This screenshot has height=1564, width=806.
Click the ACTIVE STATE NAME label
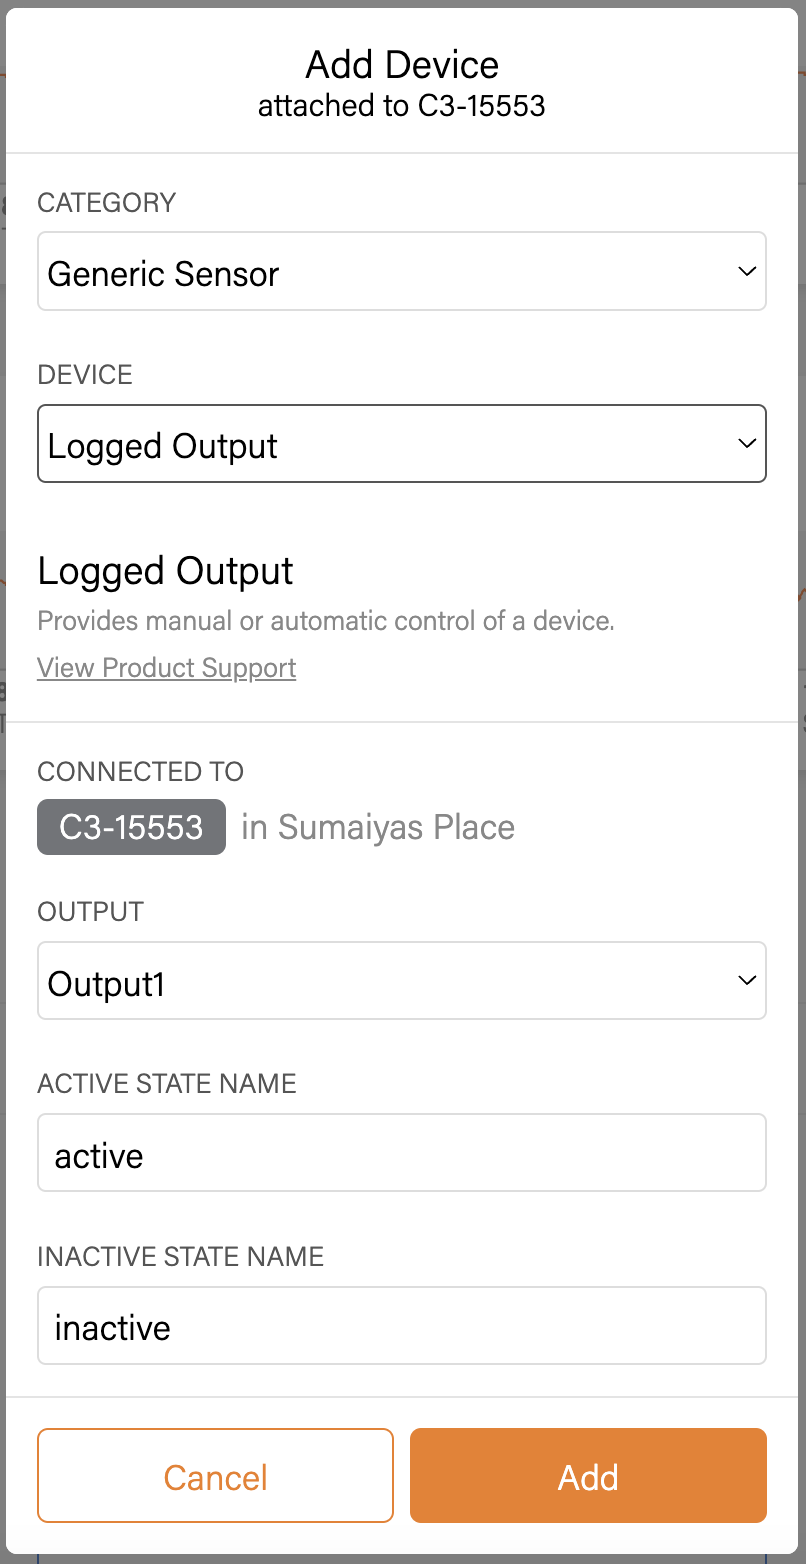pos(166,1084)
